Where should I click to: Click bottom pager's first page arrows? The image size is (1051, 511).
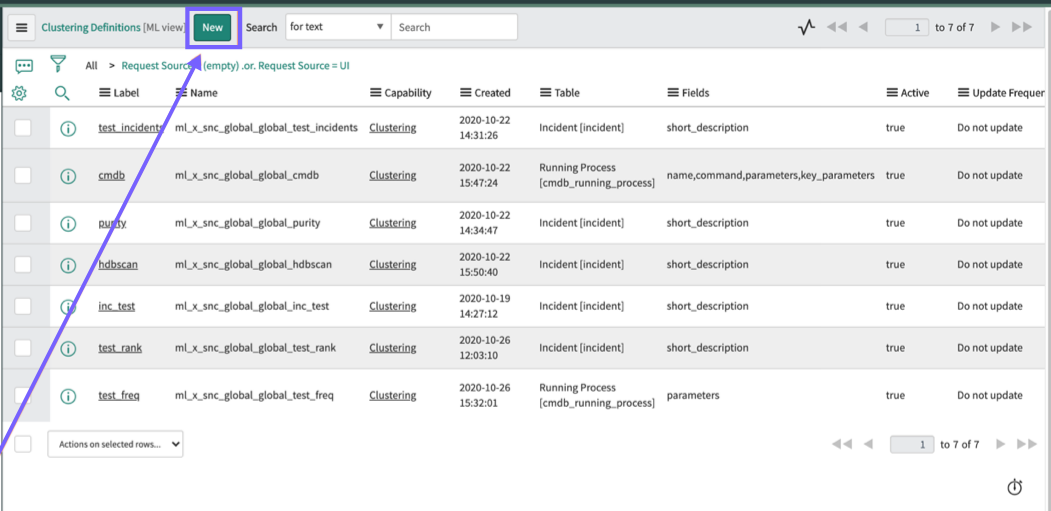842,444
